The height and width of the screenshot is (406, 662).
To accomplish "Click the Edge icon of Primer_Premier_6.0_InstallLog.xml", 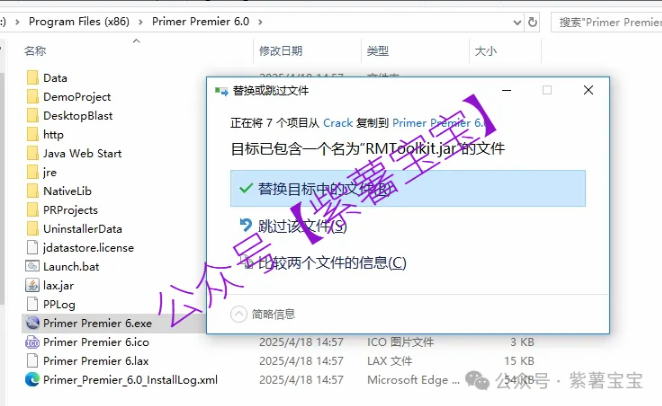I will pos(31,380).
